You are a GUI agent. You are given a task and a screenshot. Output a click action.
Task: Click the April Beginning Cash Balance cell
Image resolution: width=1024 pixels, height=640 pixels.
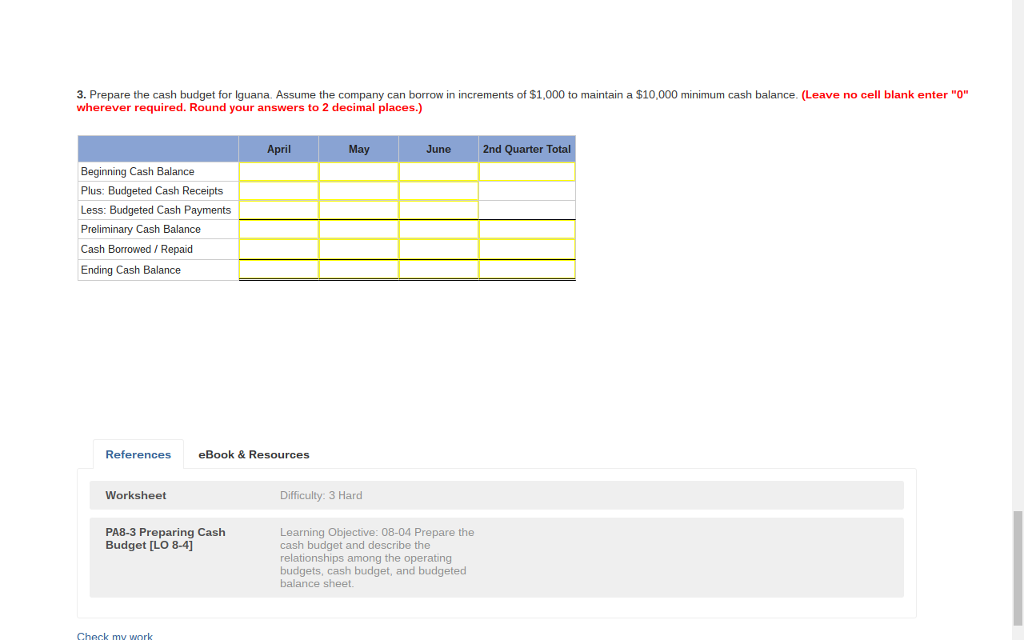[278, 170]
